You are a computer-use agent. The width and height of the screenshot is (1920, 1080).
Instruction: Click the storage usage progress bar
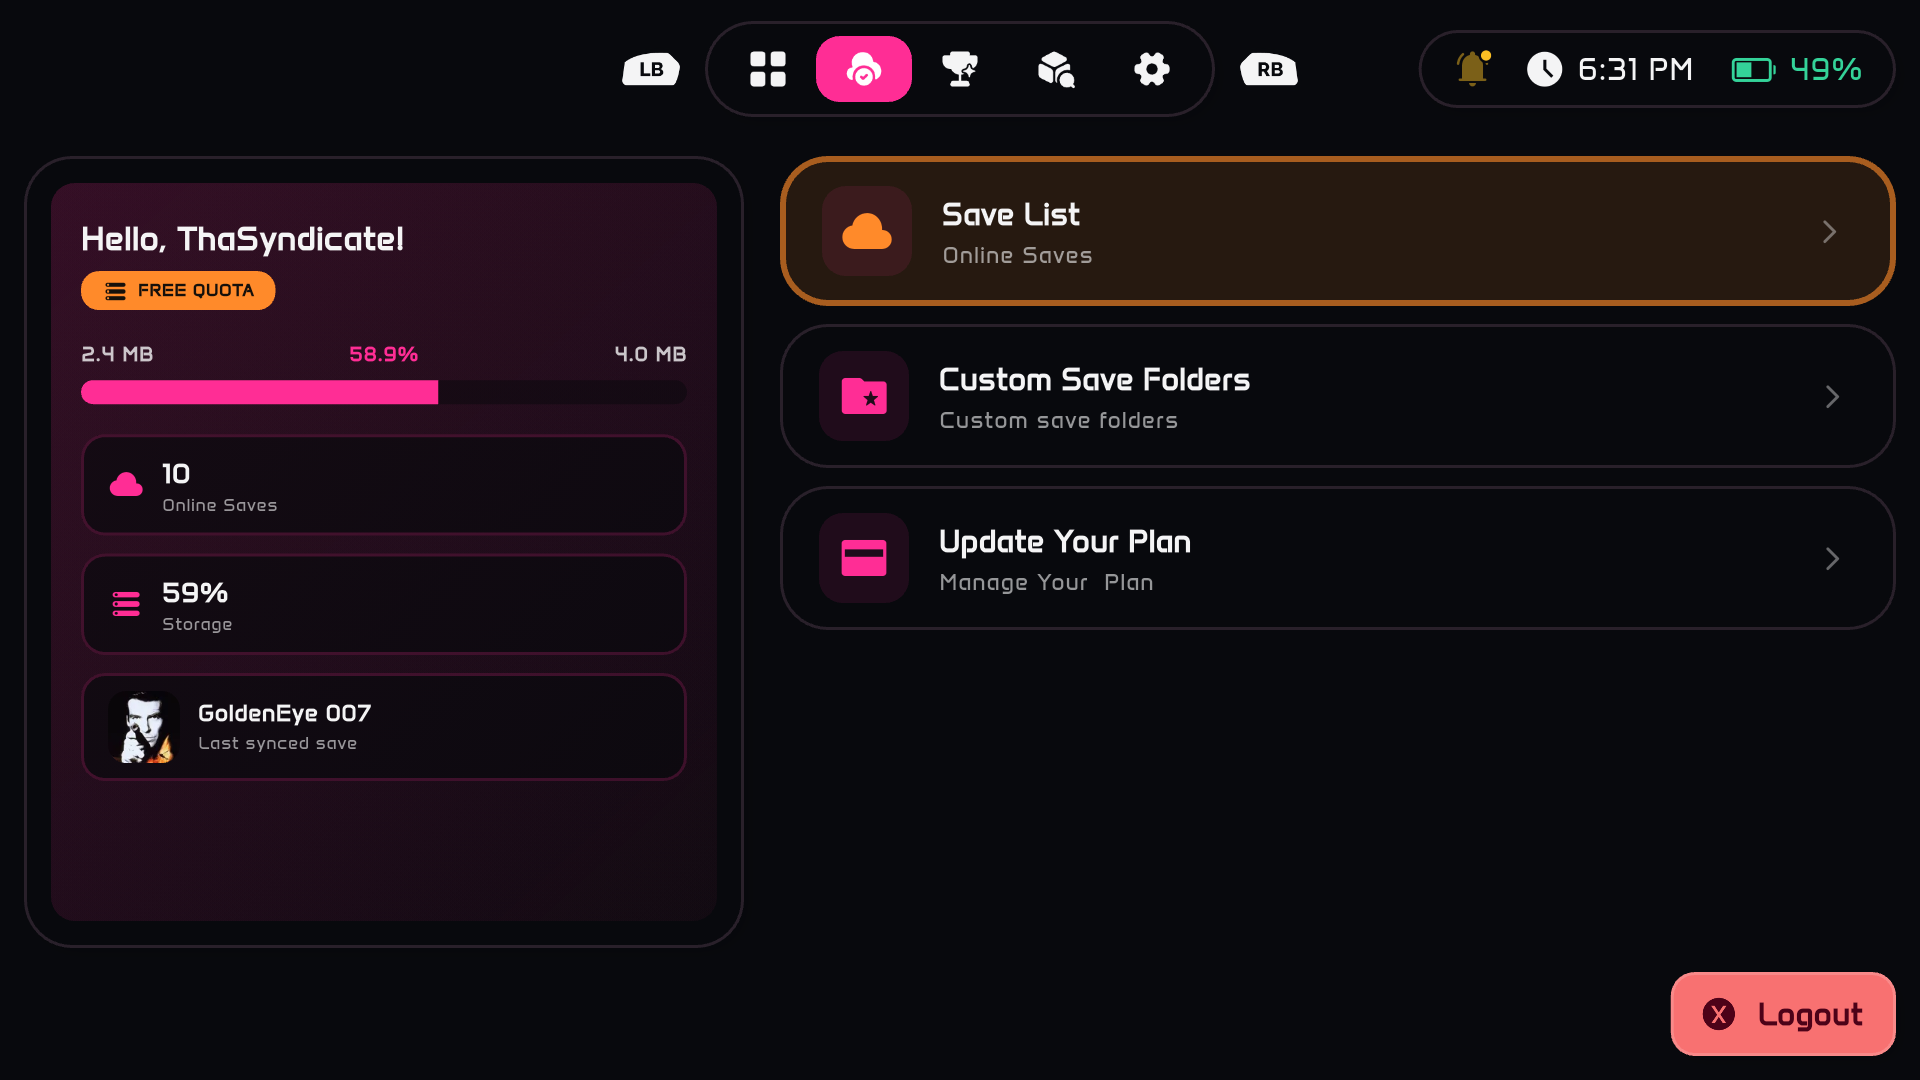pos(384,392)
